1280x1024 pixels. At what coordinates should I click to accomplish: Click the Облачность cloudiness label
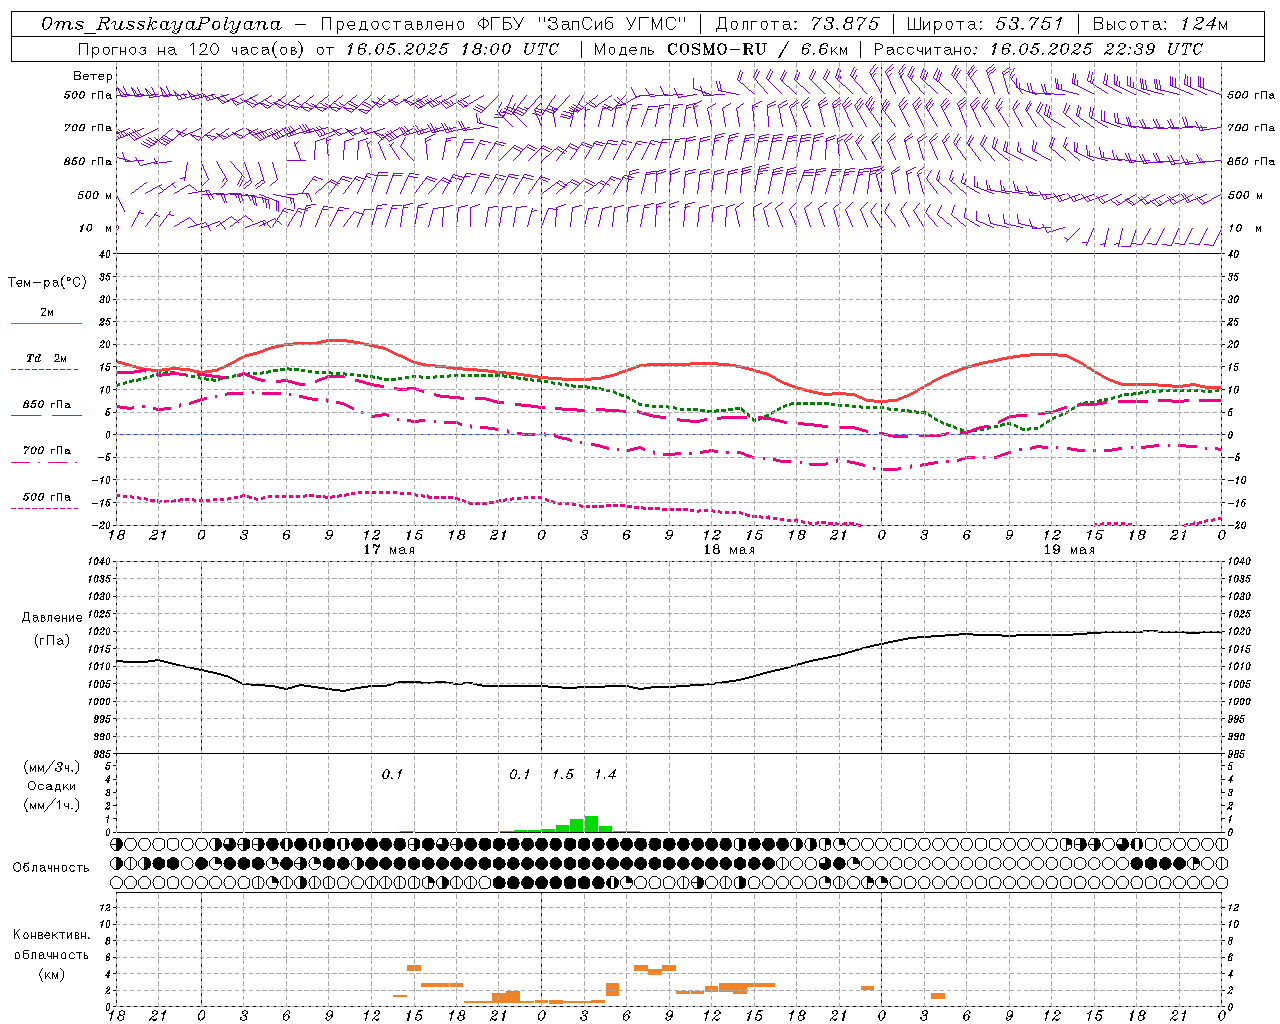51,867
